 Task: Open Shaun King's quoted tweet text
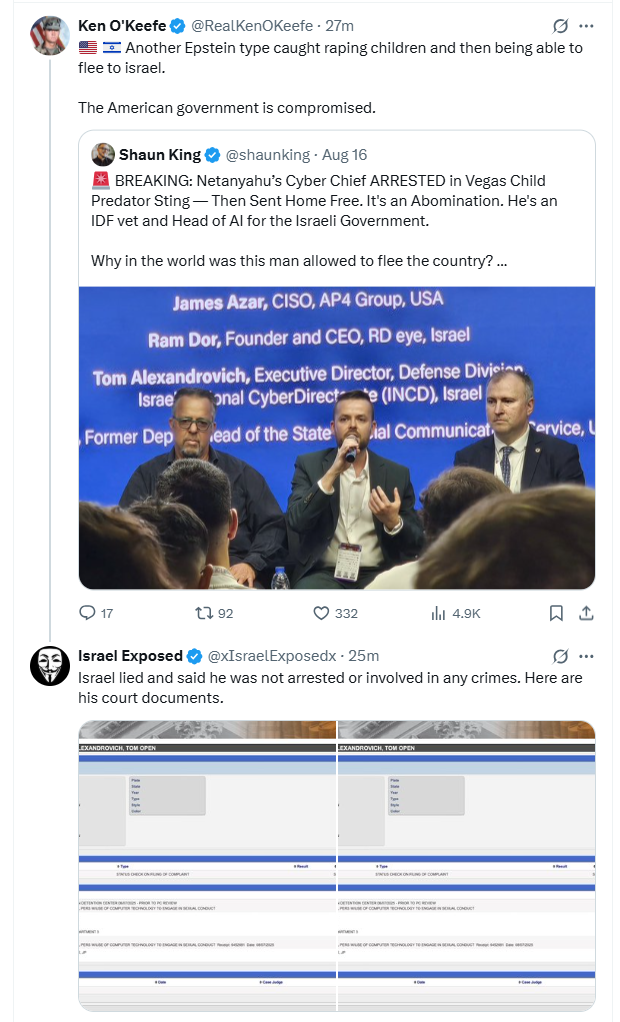coord(325,220)
